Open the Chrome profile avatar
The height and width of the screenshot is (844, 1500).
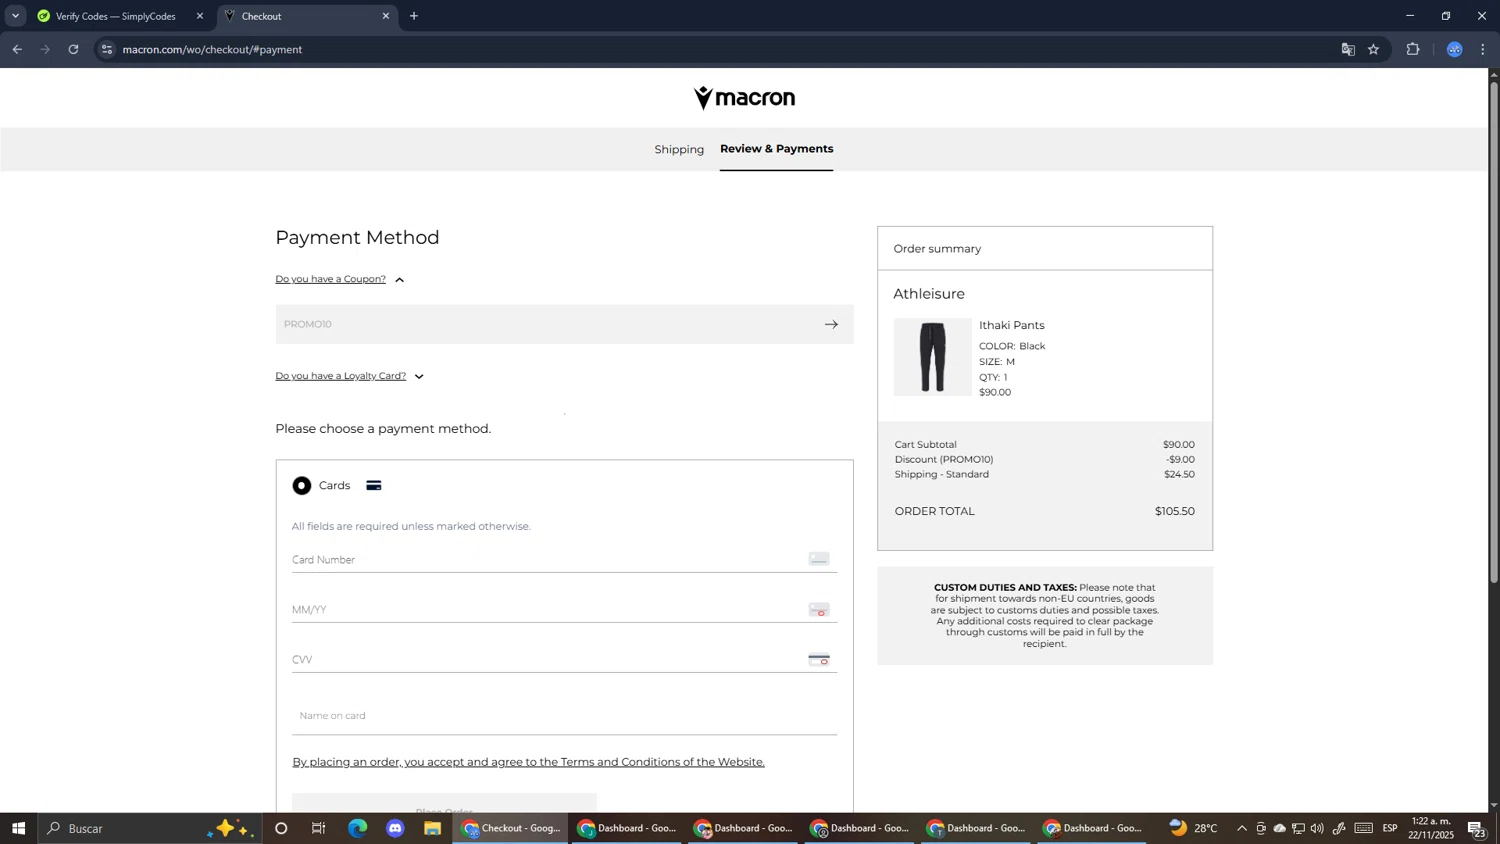pos(1455,49)
